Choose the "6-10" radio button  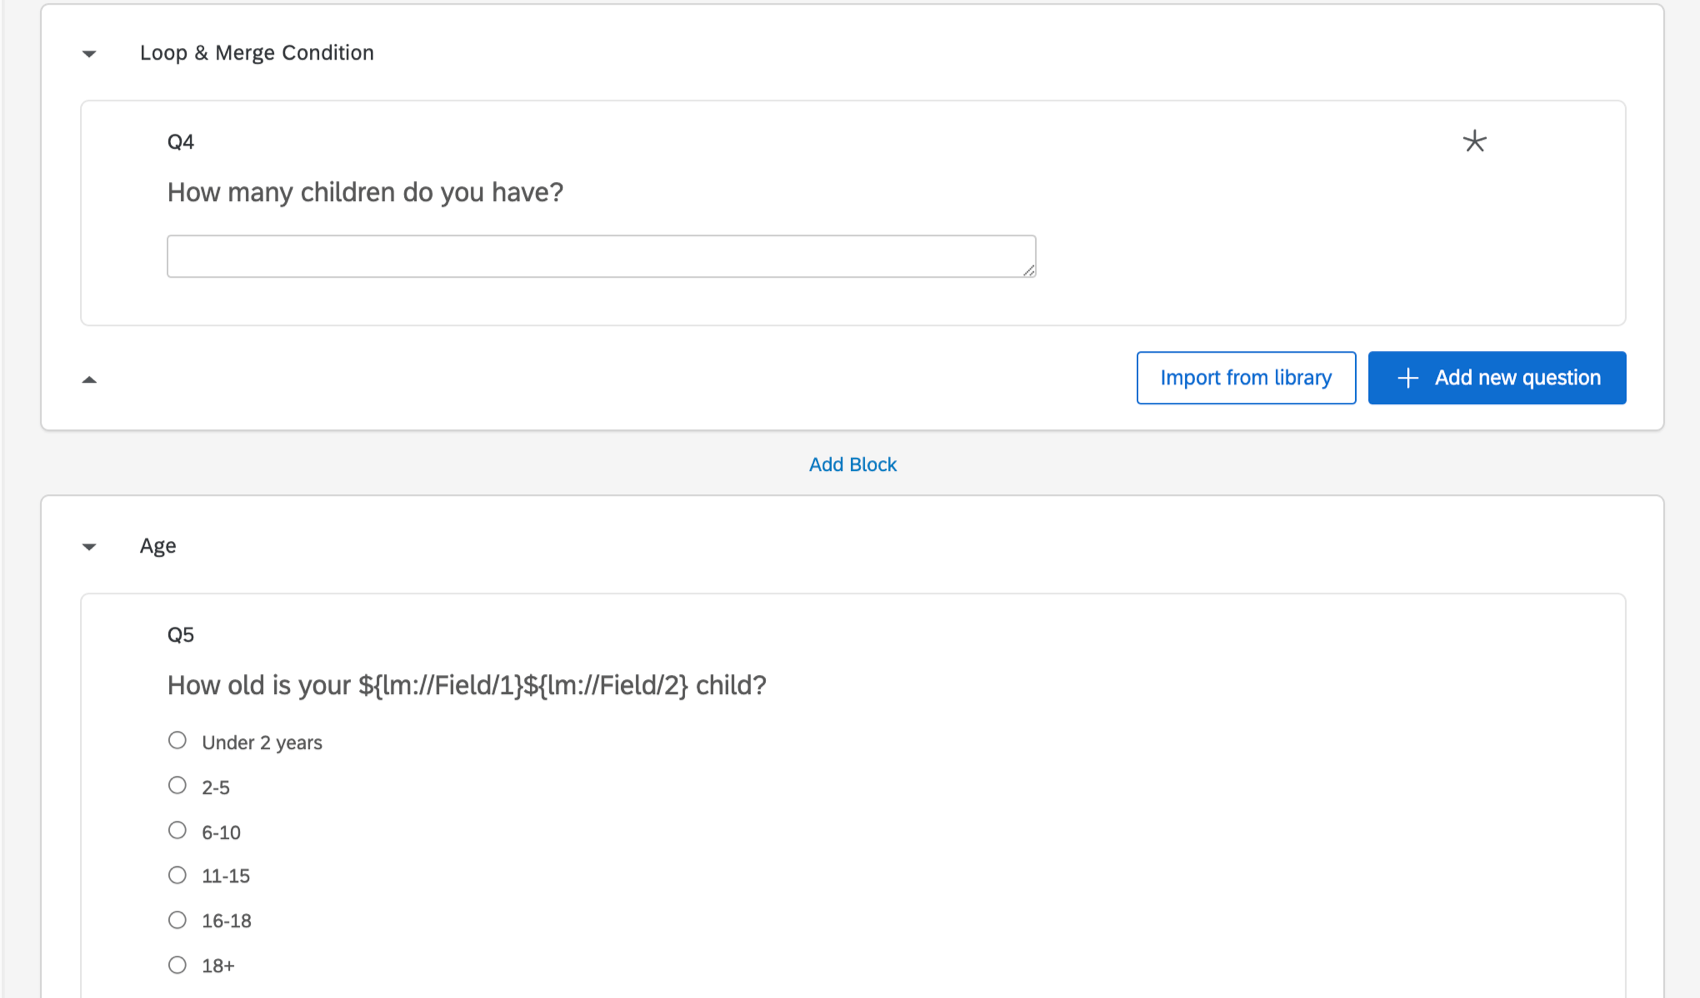pos(177,831)
